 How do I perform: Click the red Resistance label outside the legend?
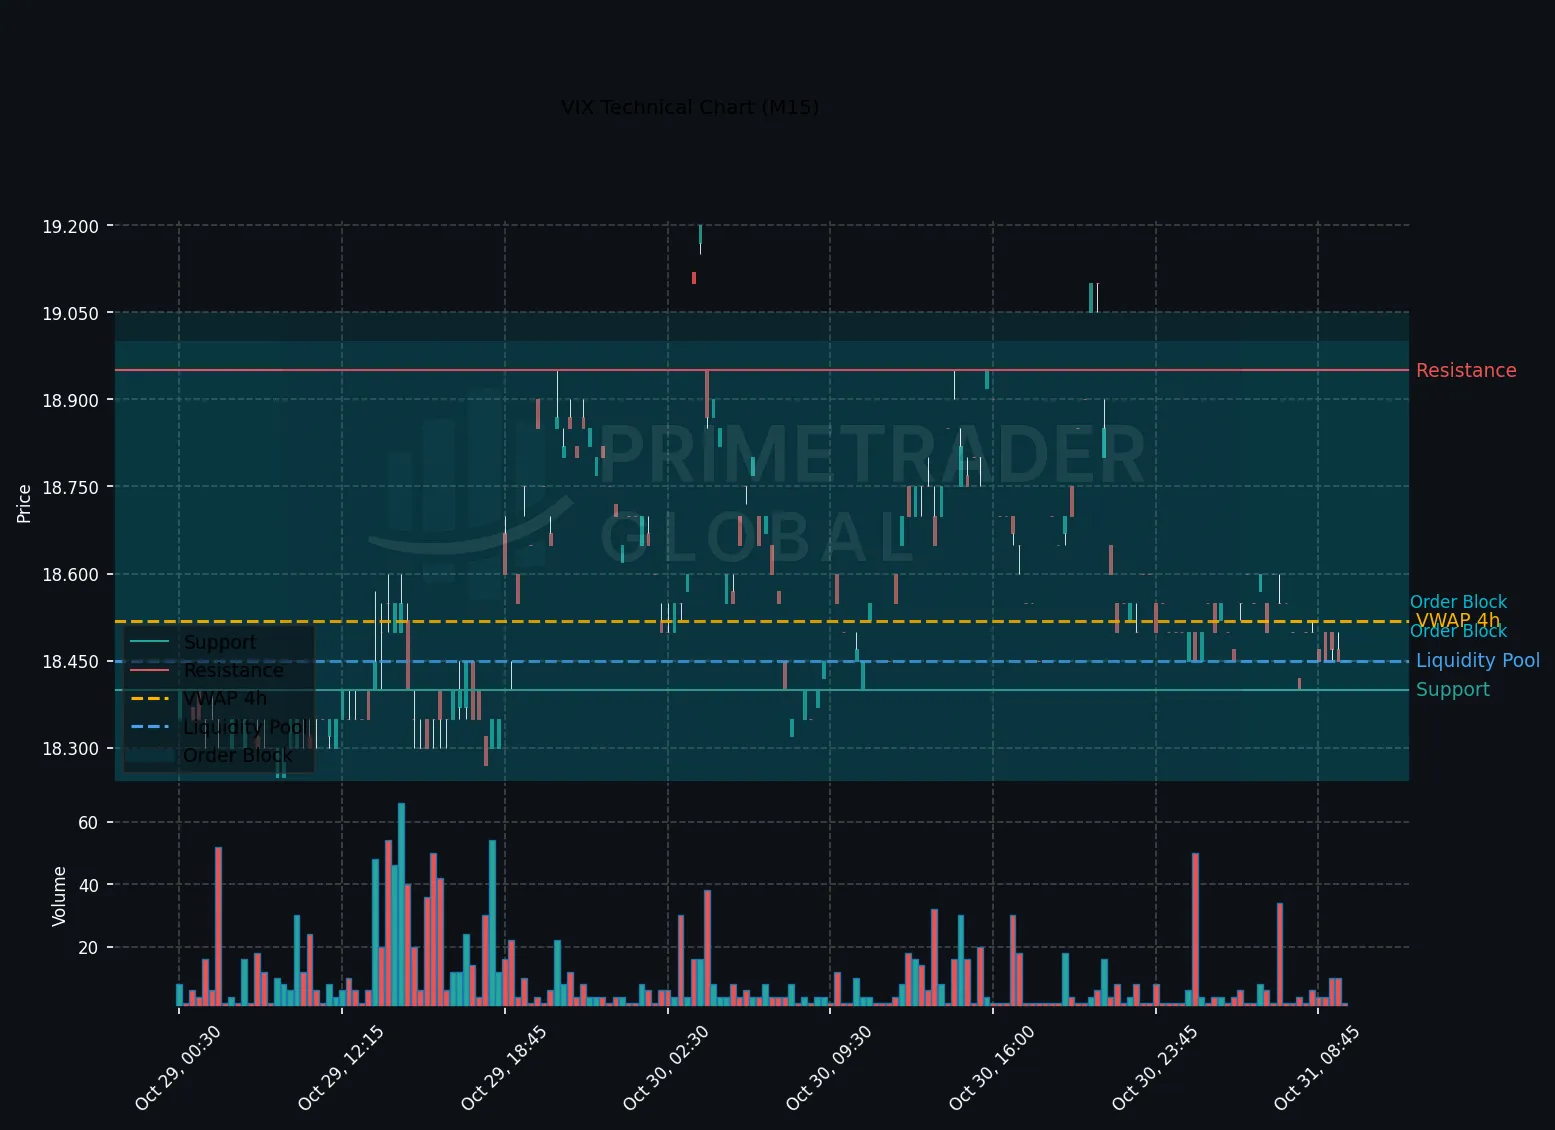(x=1466, y=371)
